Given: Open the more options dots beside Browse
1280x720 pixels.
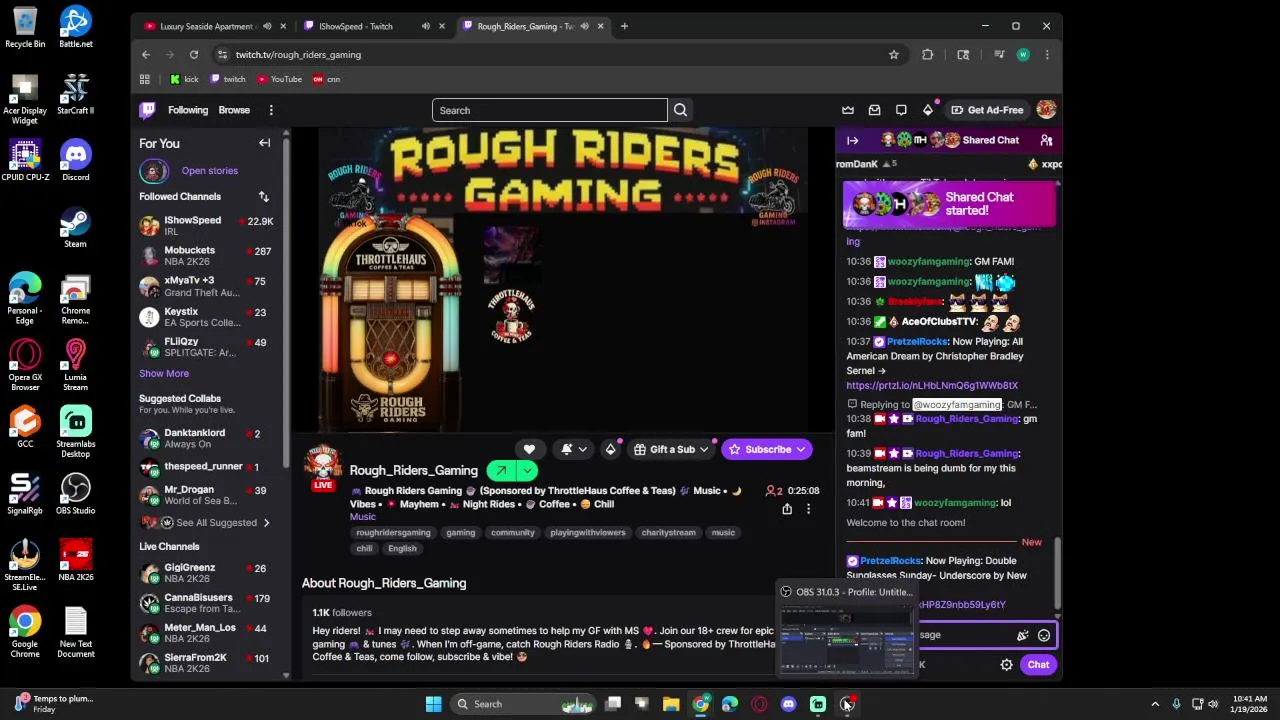Looking at the screenshot, I should pos(271,110).
